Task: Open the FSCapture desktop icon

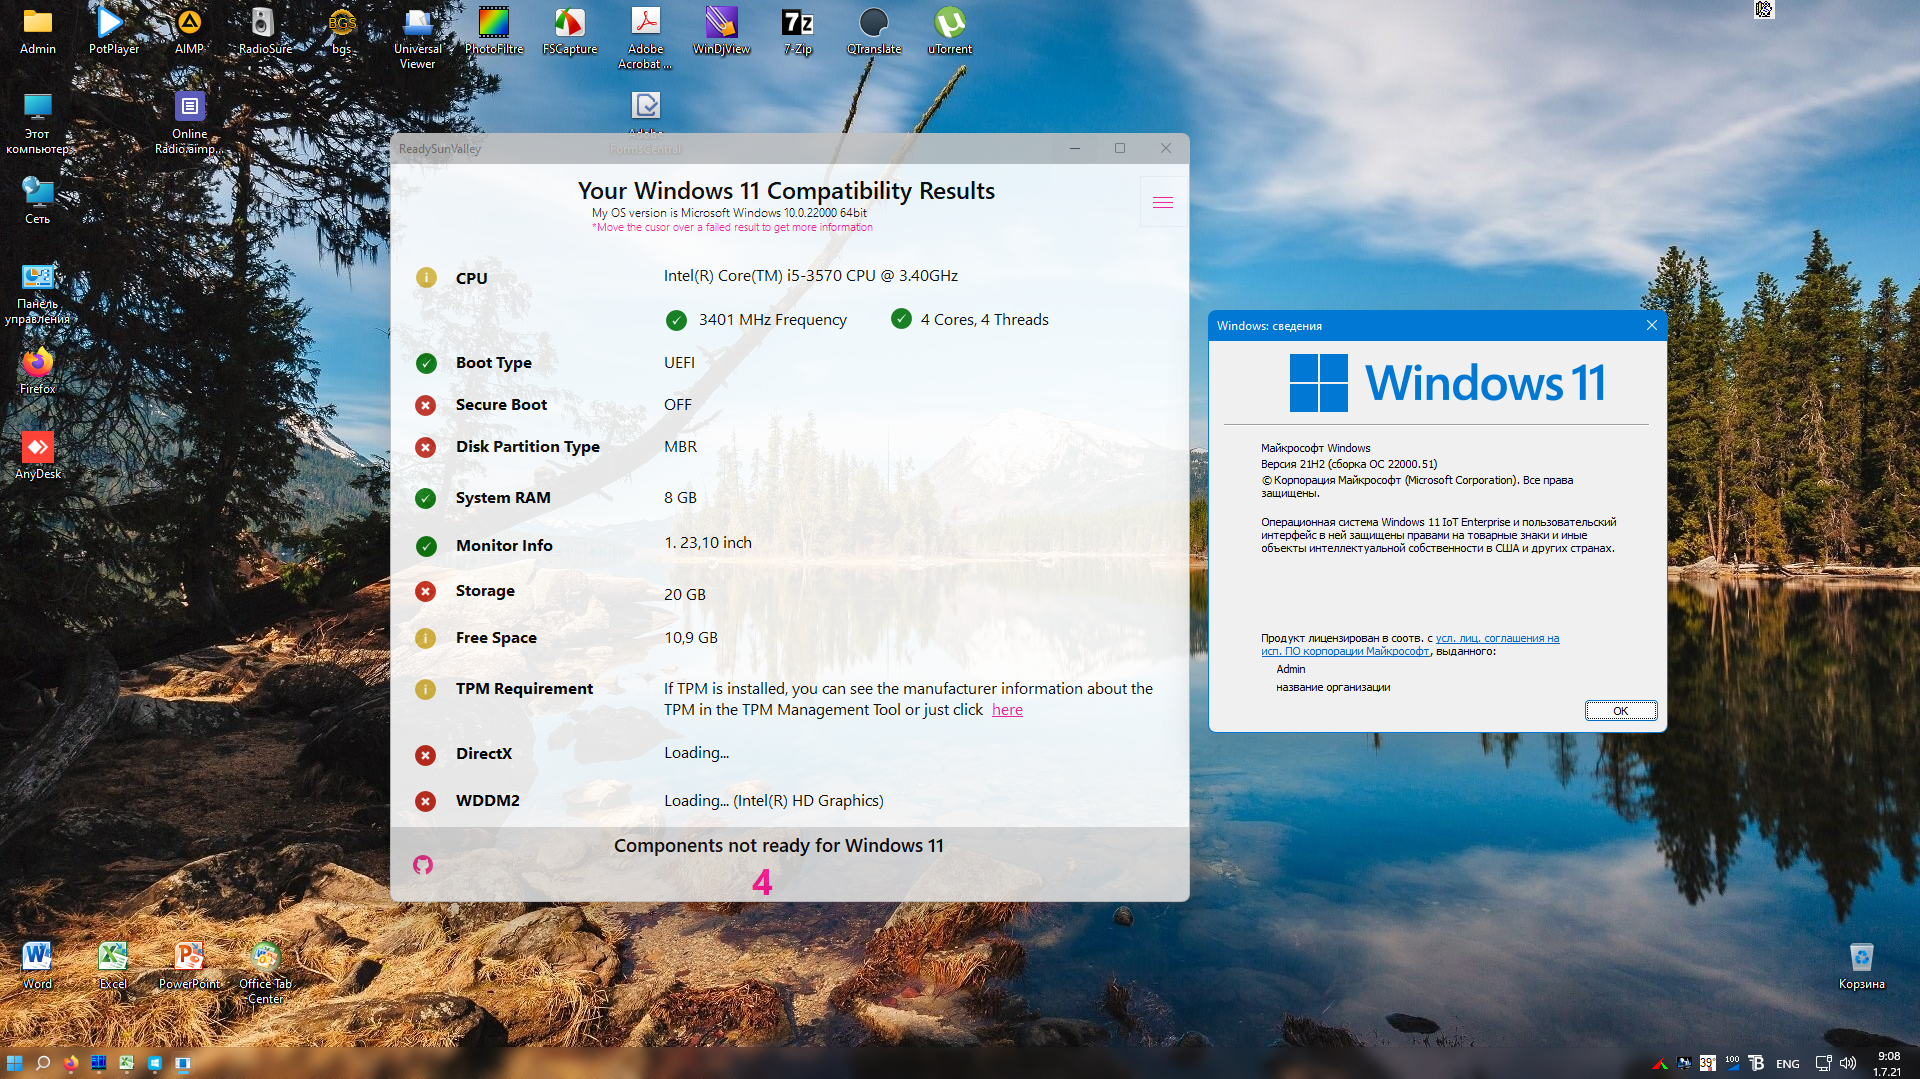Action: point(570,30)
